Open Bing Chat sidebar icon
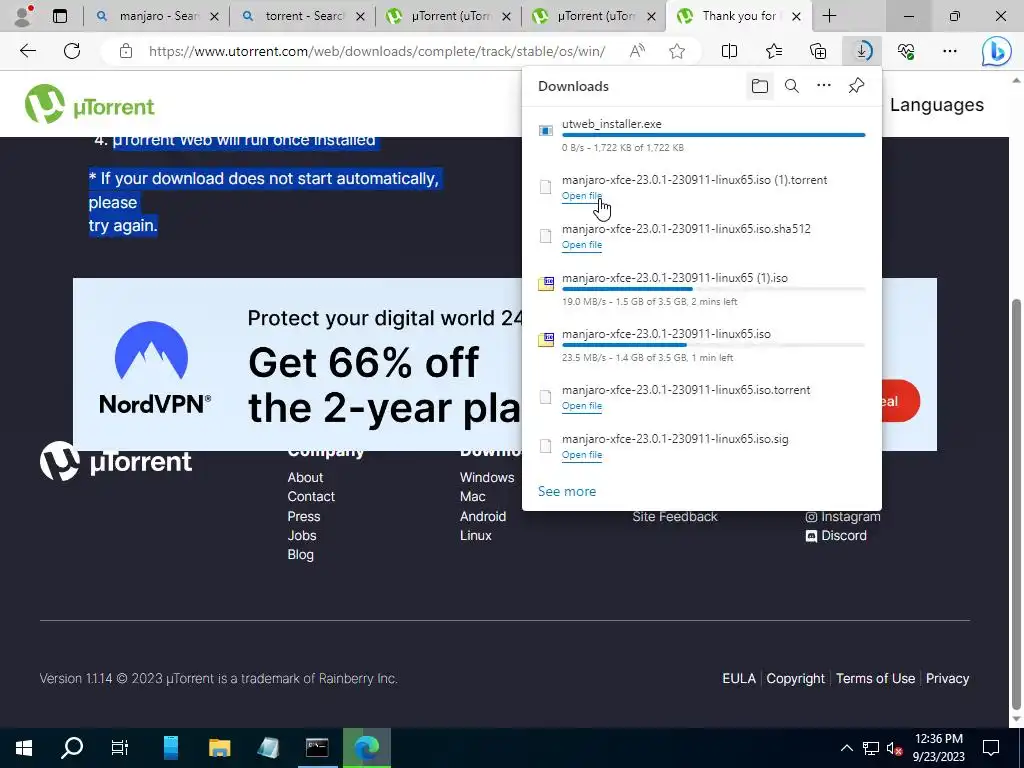1024x768 pixels. [x=997, y=52]
